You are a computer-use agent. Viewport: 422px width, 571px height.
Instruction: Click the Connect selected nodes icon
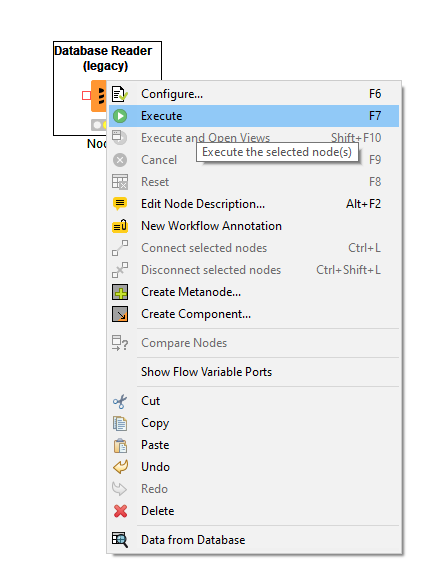tap(120, 248)
